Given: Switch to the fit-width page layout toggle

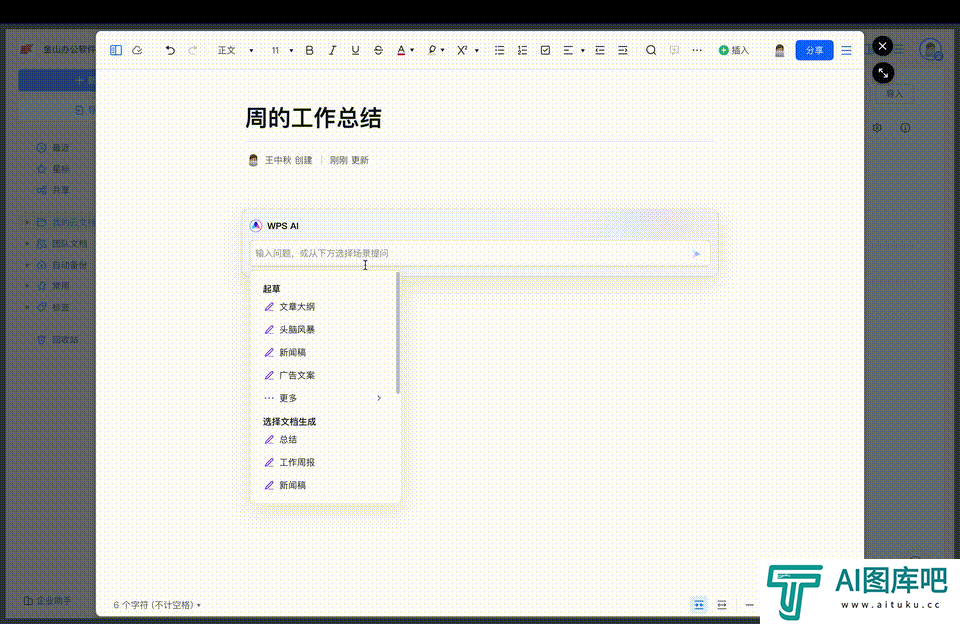Looking at the screenshot, I should [x=722, y=605].
